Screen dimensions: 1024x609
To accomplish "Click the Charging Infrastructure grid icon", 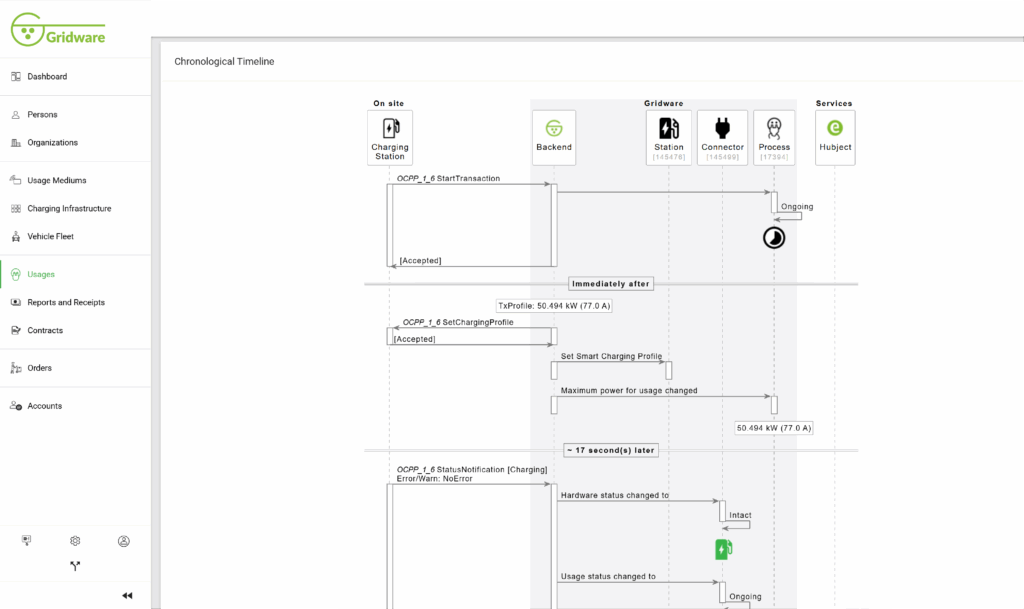I will 16,208.
